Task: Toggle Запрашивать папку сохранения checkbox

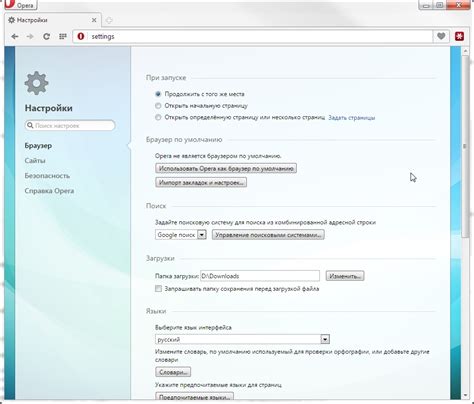Action: coord(158,289)
